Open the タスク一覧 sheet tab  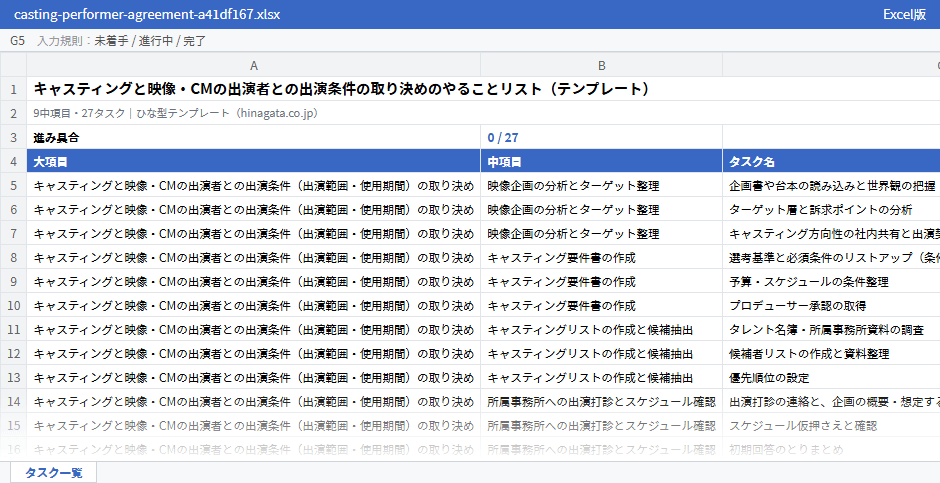(53, 472)
